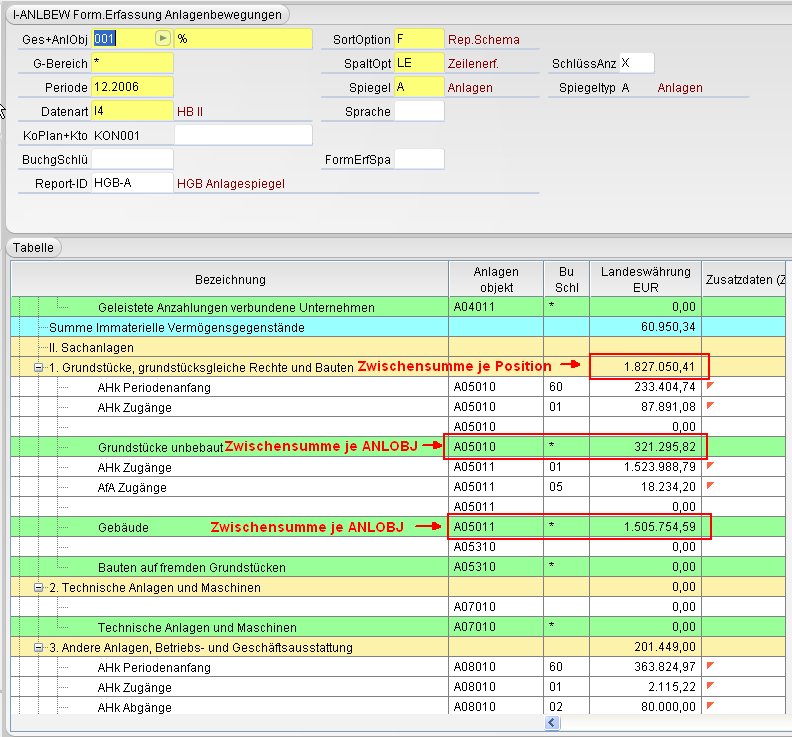Click the SortOption field with F
The width and height of the screenshot is (792, 737).
(x=419, y=38)
